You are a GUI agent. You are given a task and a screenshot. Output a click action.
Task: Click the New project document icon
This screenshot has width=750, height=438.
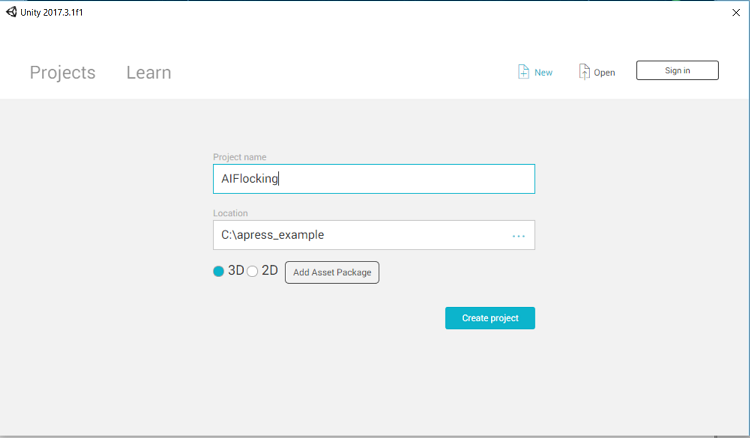tap(523, 72)
